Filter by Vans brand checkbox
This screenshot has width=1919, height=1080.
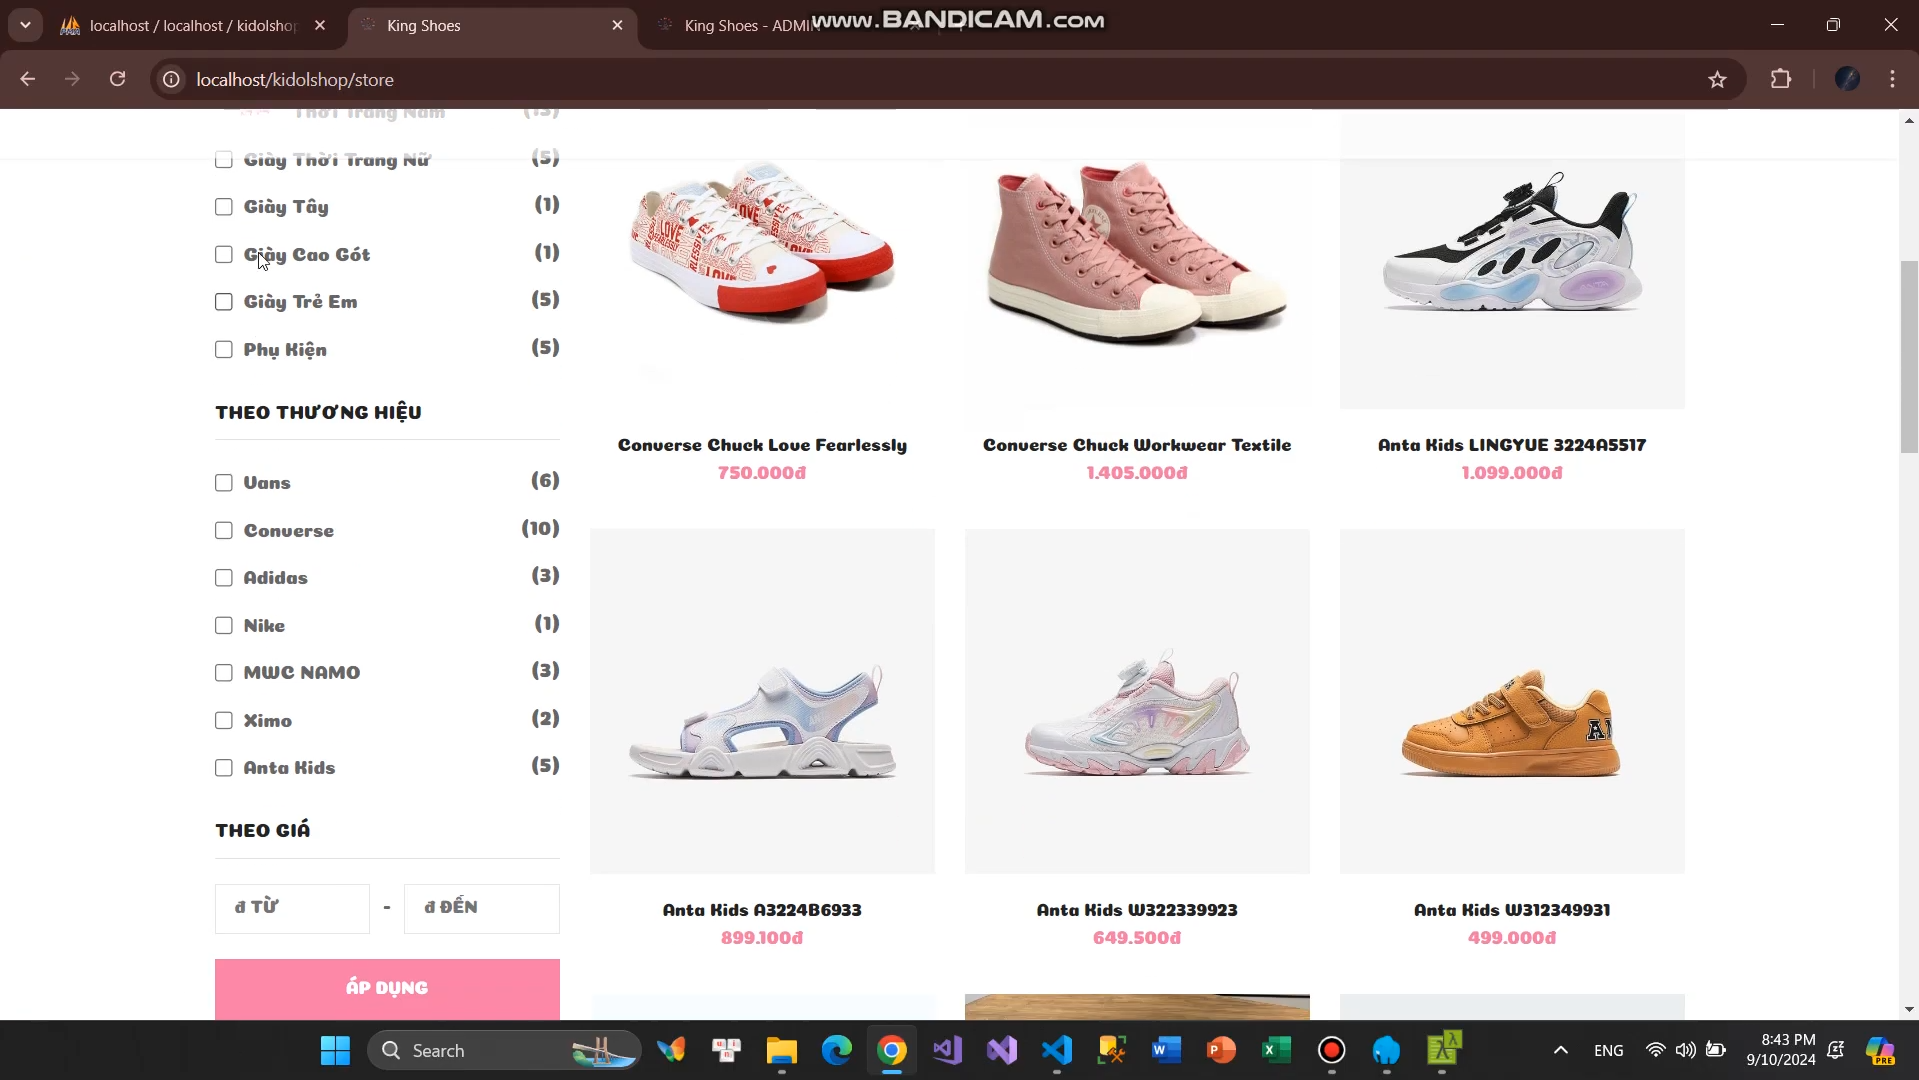pos(224,483)
